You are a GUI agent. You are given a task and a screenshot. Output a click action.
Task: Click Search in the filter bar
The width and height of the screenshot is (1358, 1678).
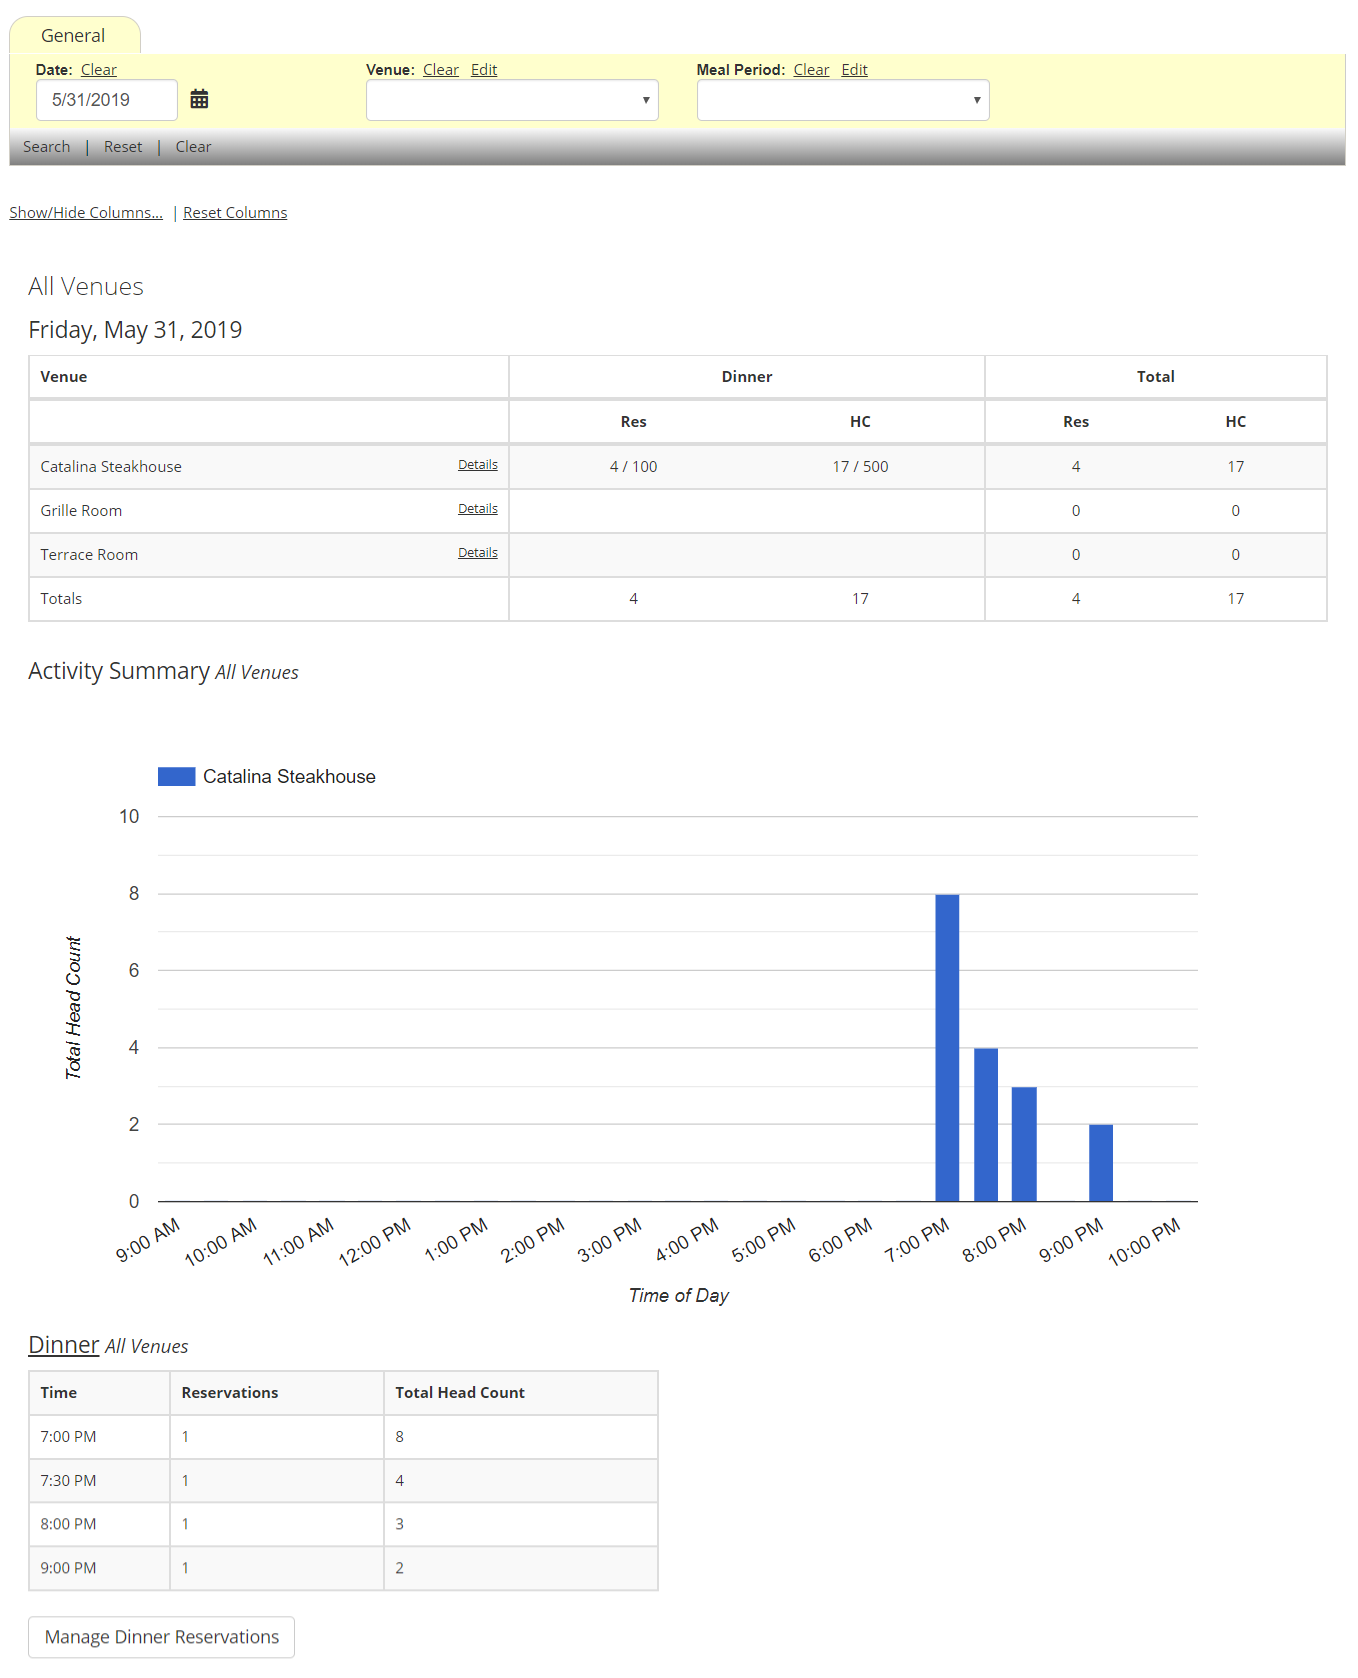[47, 147]
